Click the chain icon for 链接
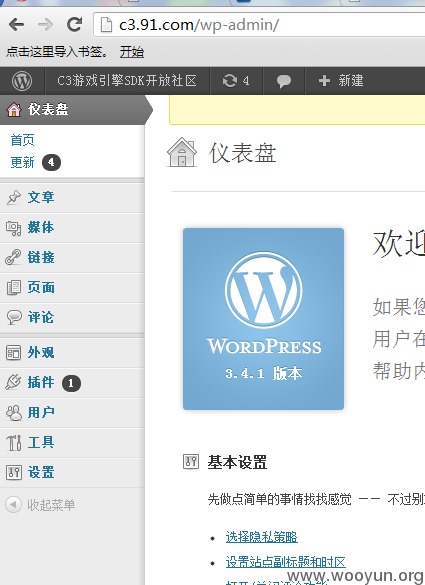 (13, 257)
